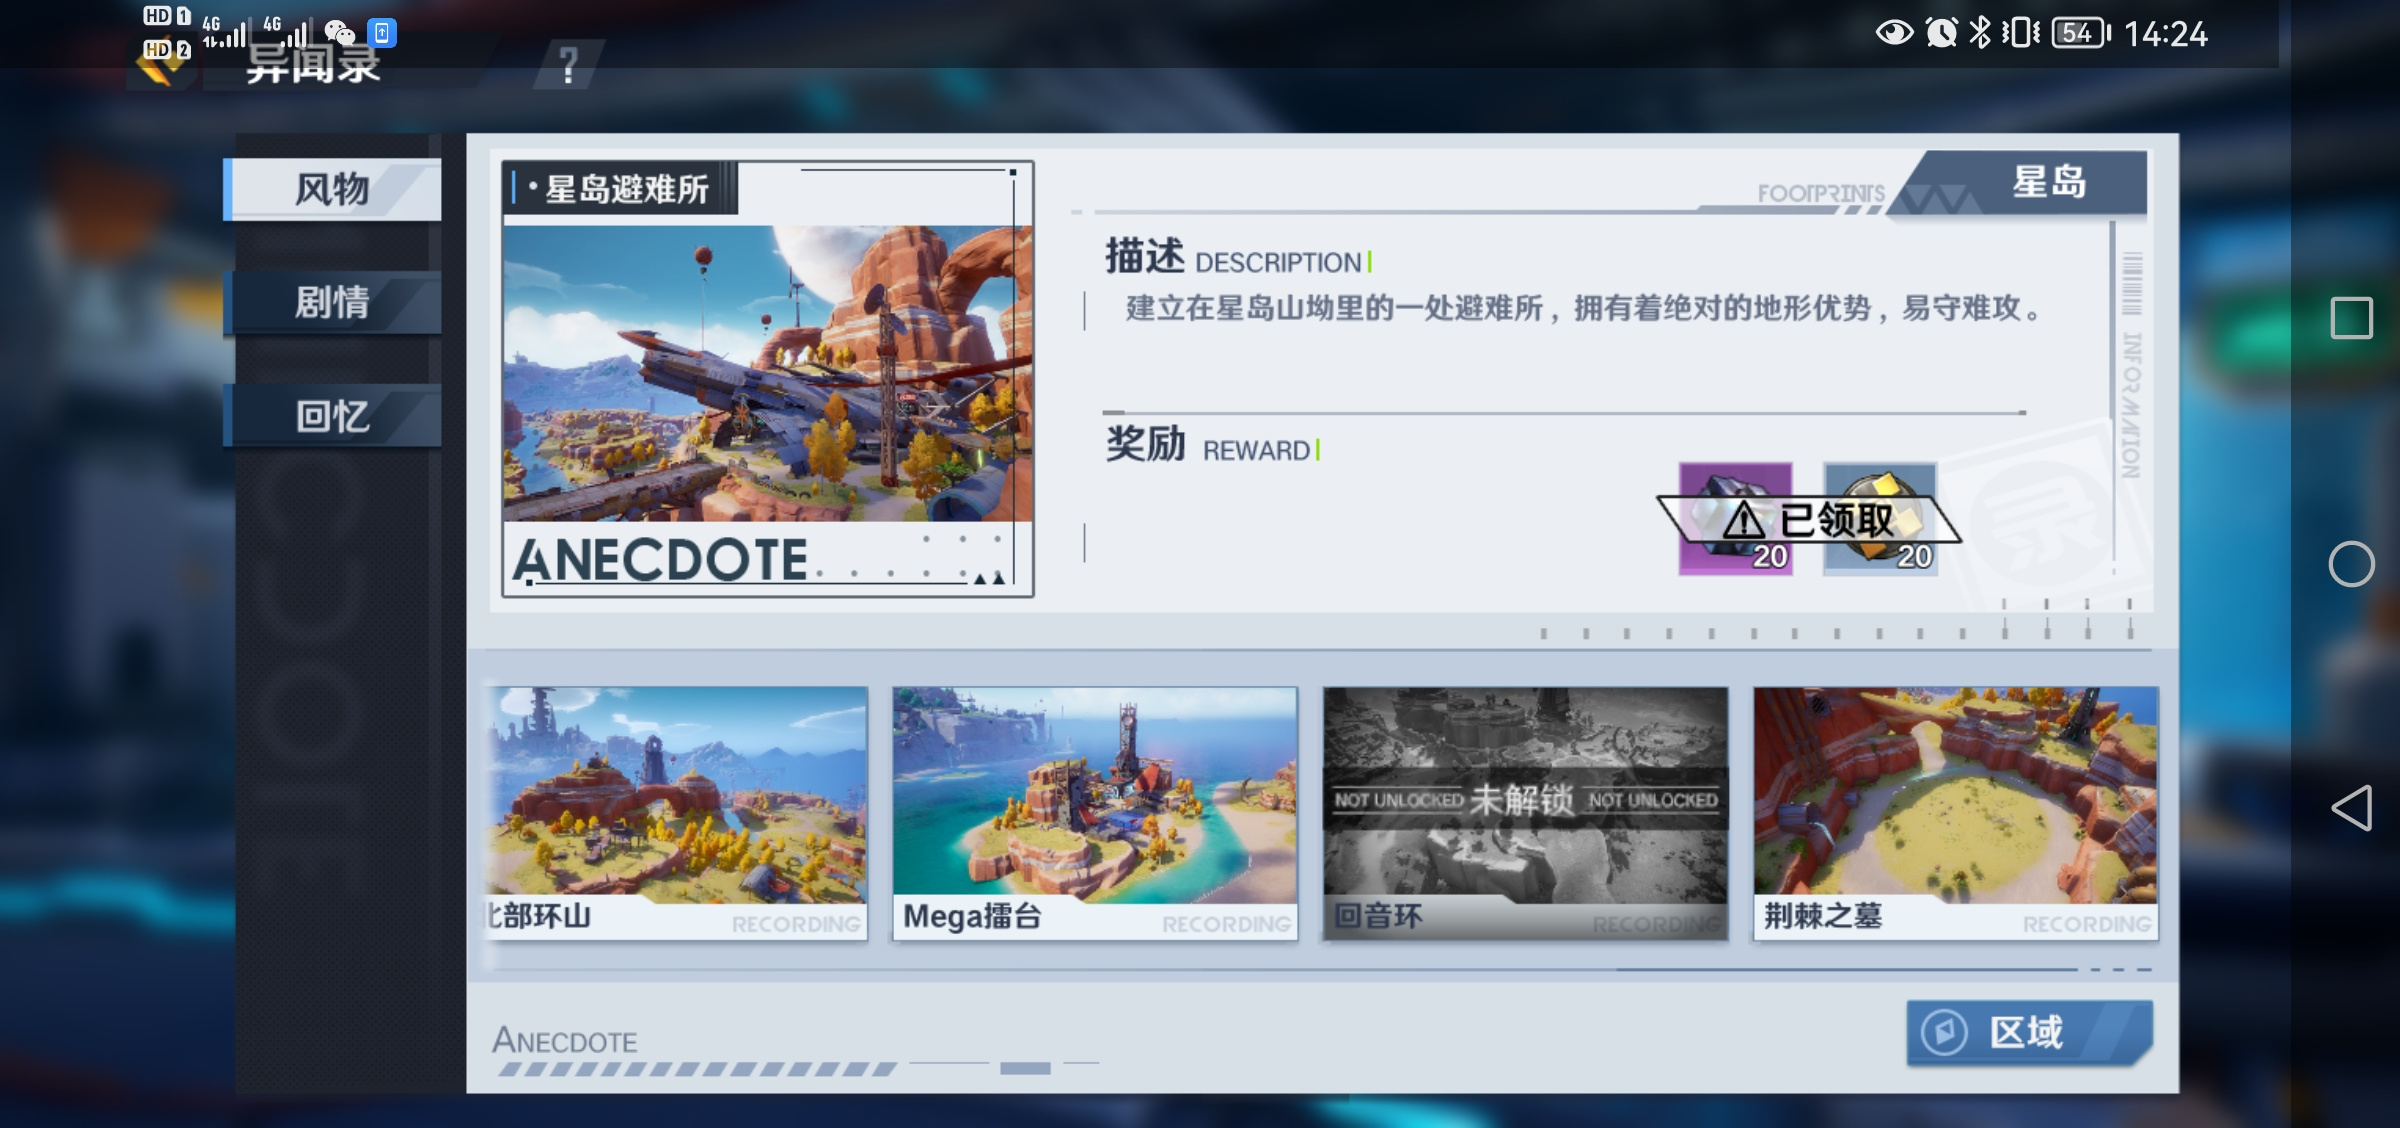Tap the battery indicator in status bar
The height and width of the screenshot is (1128, 2400).
point(2081,33)
